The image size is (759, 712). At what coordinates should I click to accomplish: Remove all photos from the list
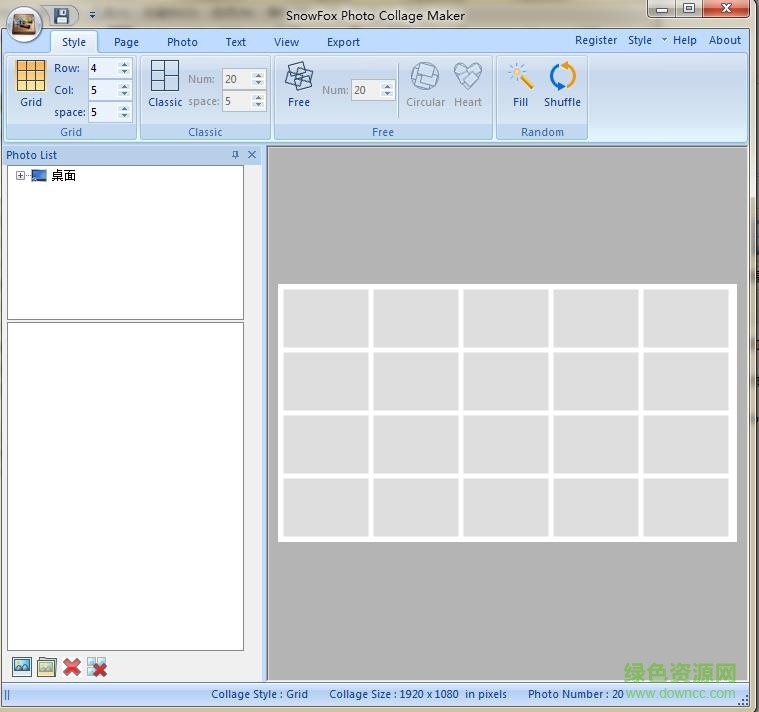97,667
